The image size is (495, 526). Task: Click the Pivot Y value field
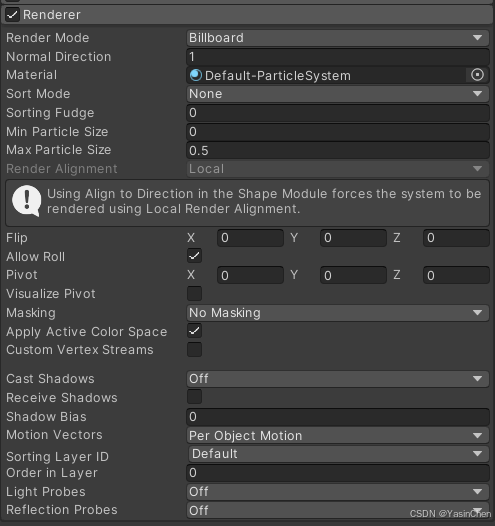tap(353, 275)
